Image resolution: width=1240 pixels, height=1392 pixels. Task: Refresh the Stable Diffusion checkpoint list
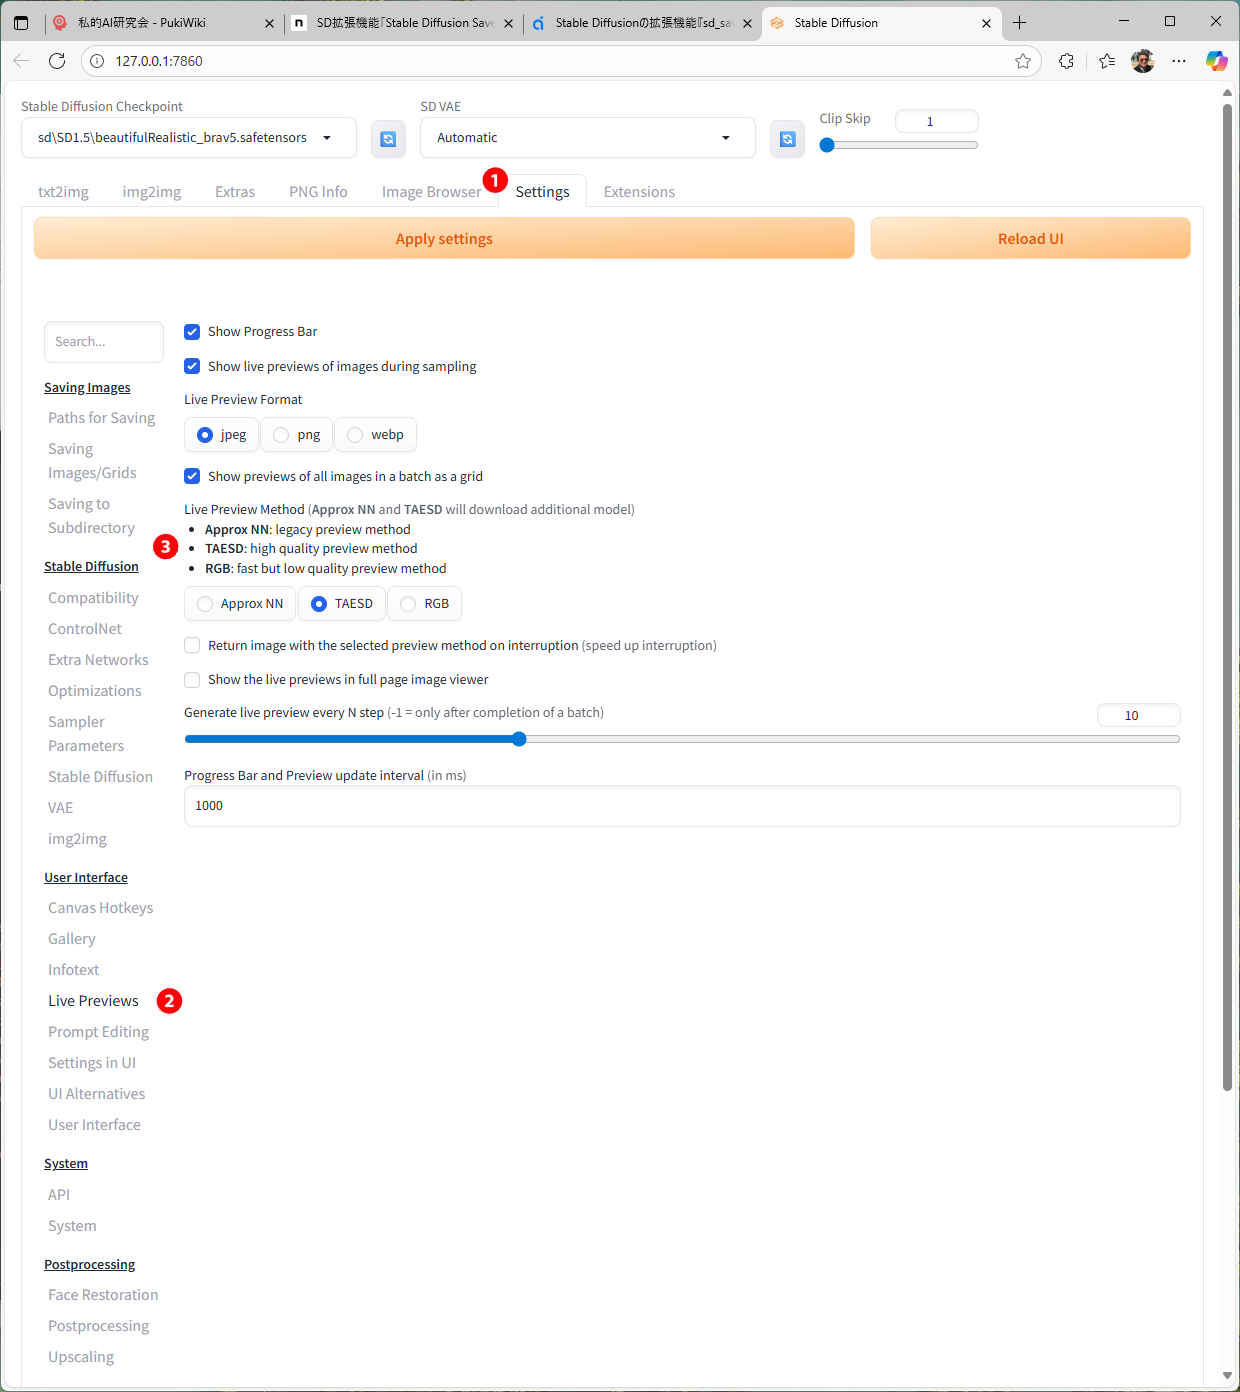click(388, 139)
